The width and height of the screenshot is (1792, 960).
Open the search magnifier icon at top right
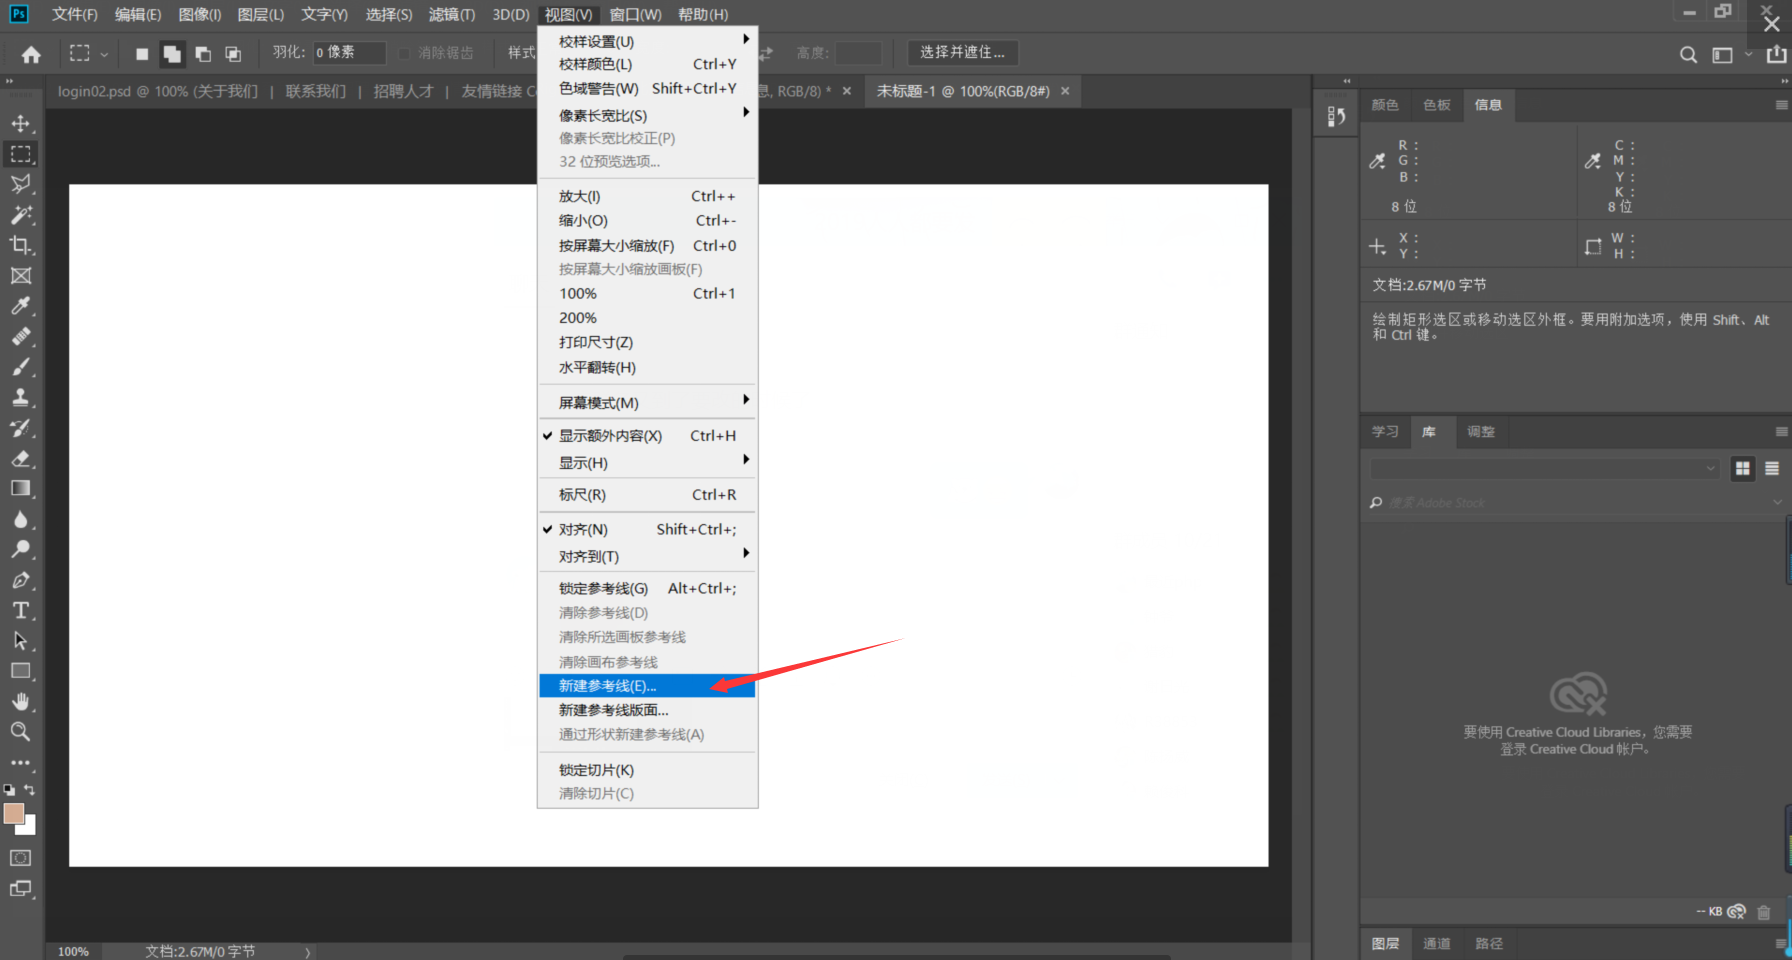[x=1688, y=55]
